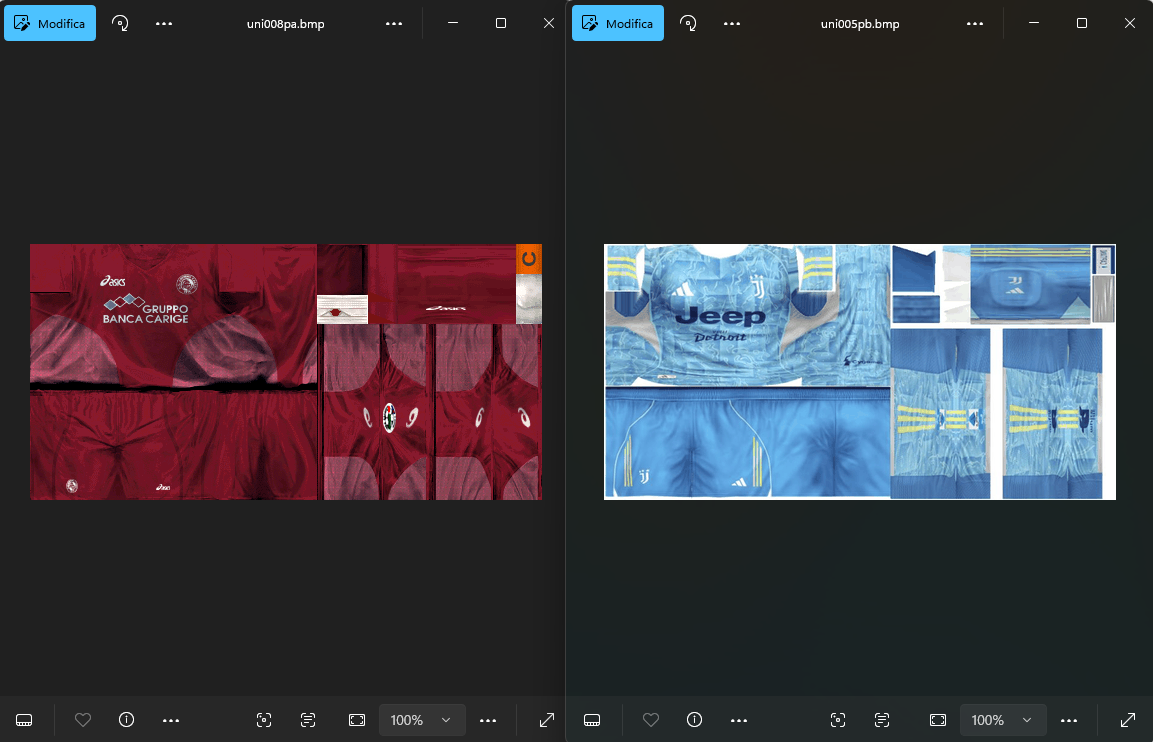
Task: Click Modifica button in uni005pb.bmp window
Action: click(618, 24)
